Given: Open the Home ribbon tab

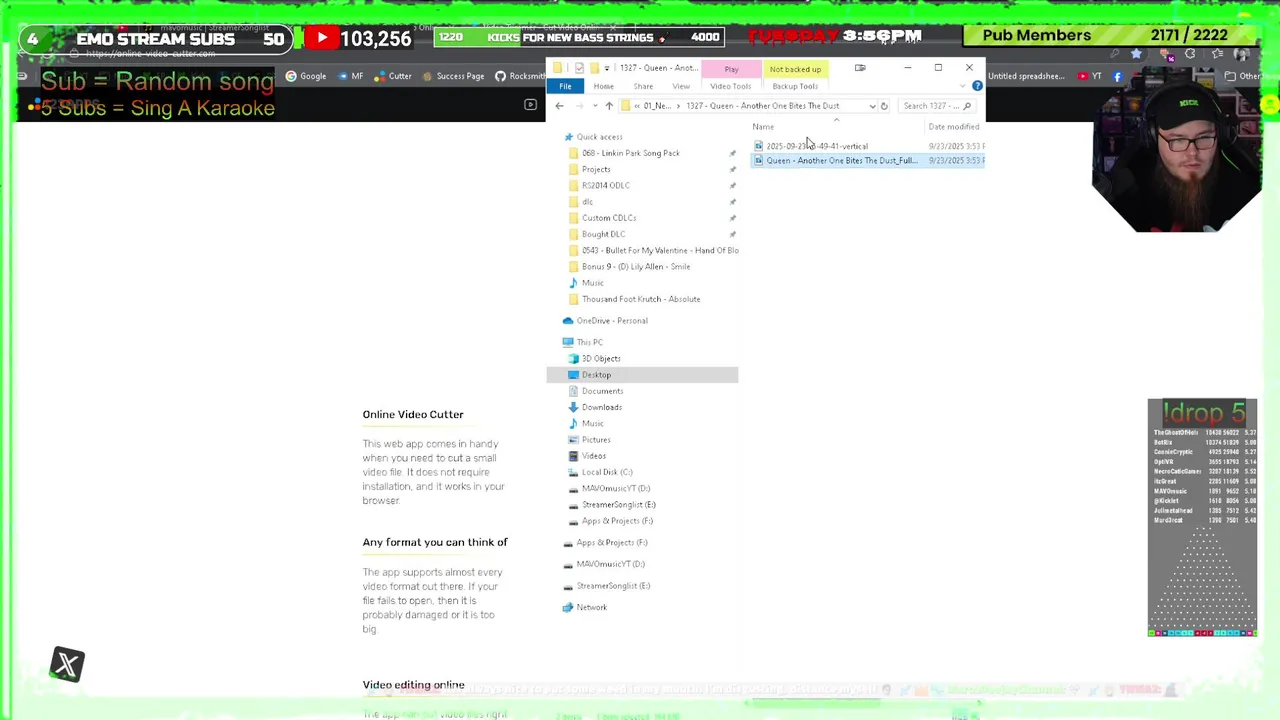Looking at the screenshot, I should (x=603, y=86).
